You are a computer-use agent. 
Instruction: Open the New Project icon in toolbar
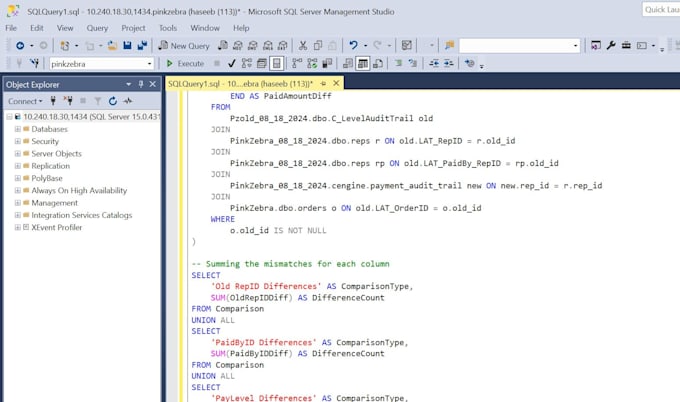65,46
